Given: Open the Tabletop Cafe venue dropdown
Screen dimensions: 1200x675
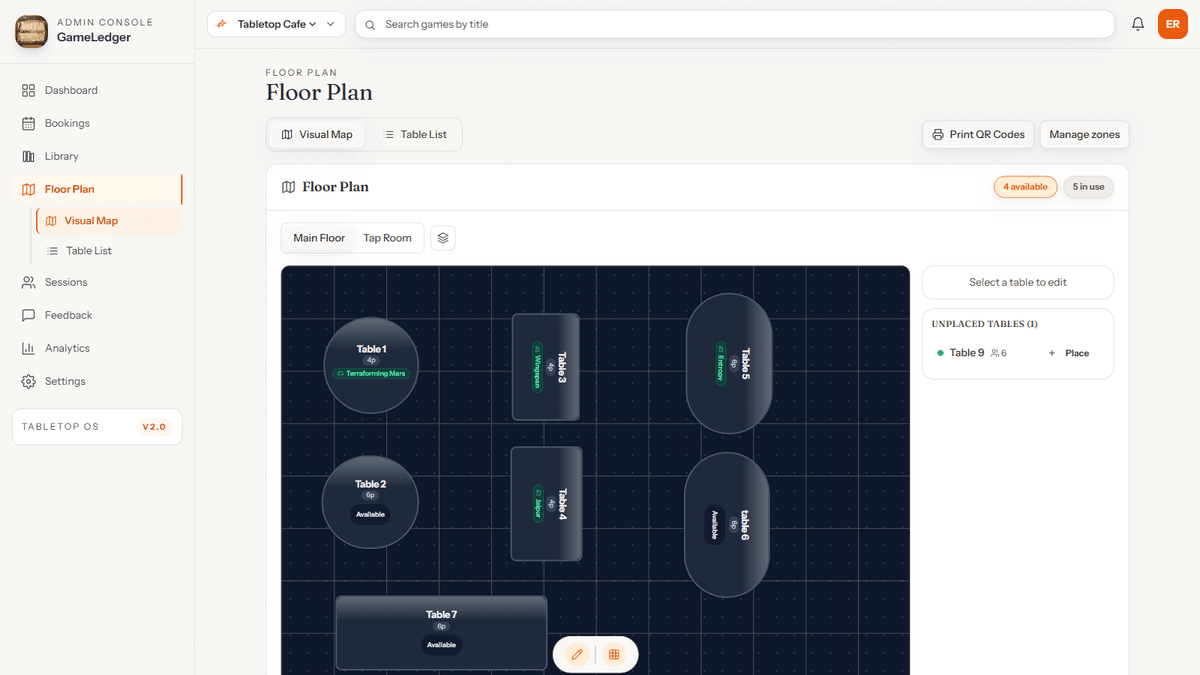Looking at the screenshot, I should [x=276, y=24].
